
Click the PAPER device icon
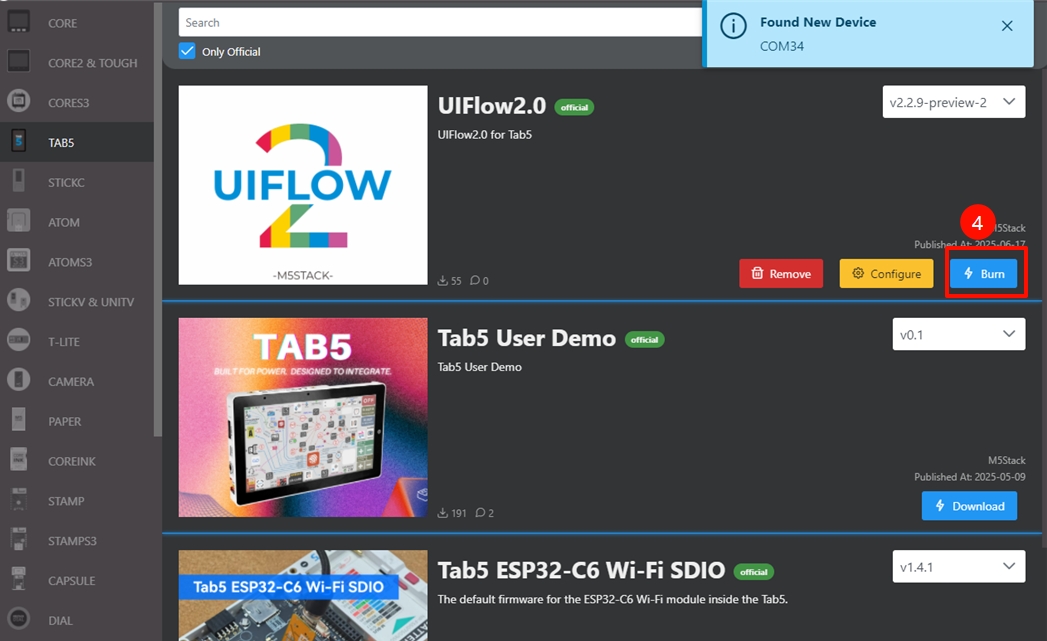[19, 421]
